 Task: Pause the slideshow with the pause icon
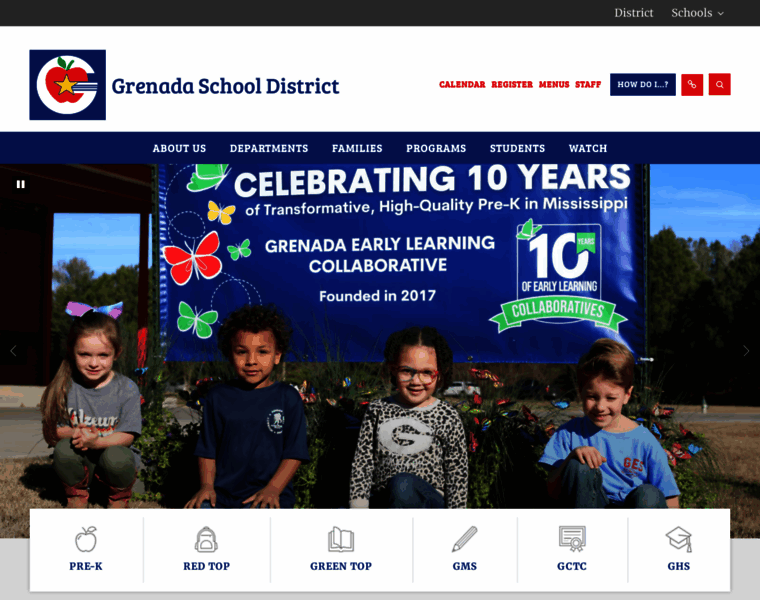20,184
